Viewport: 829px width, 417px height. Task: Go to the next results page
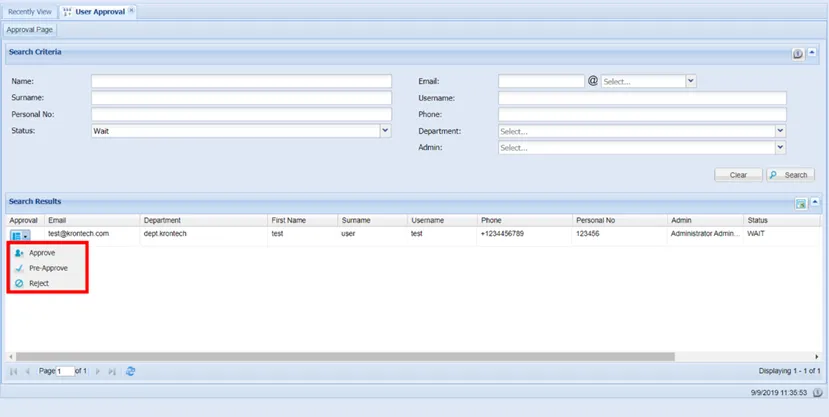click(98, 372)
